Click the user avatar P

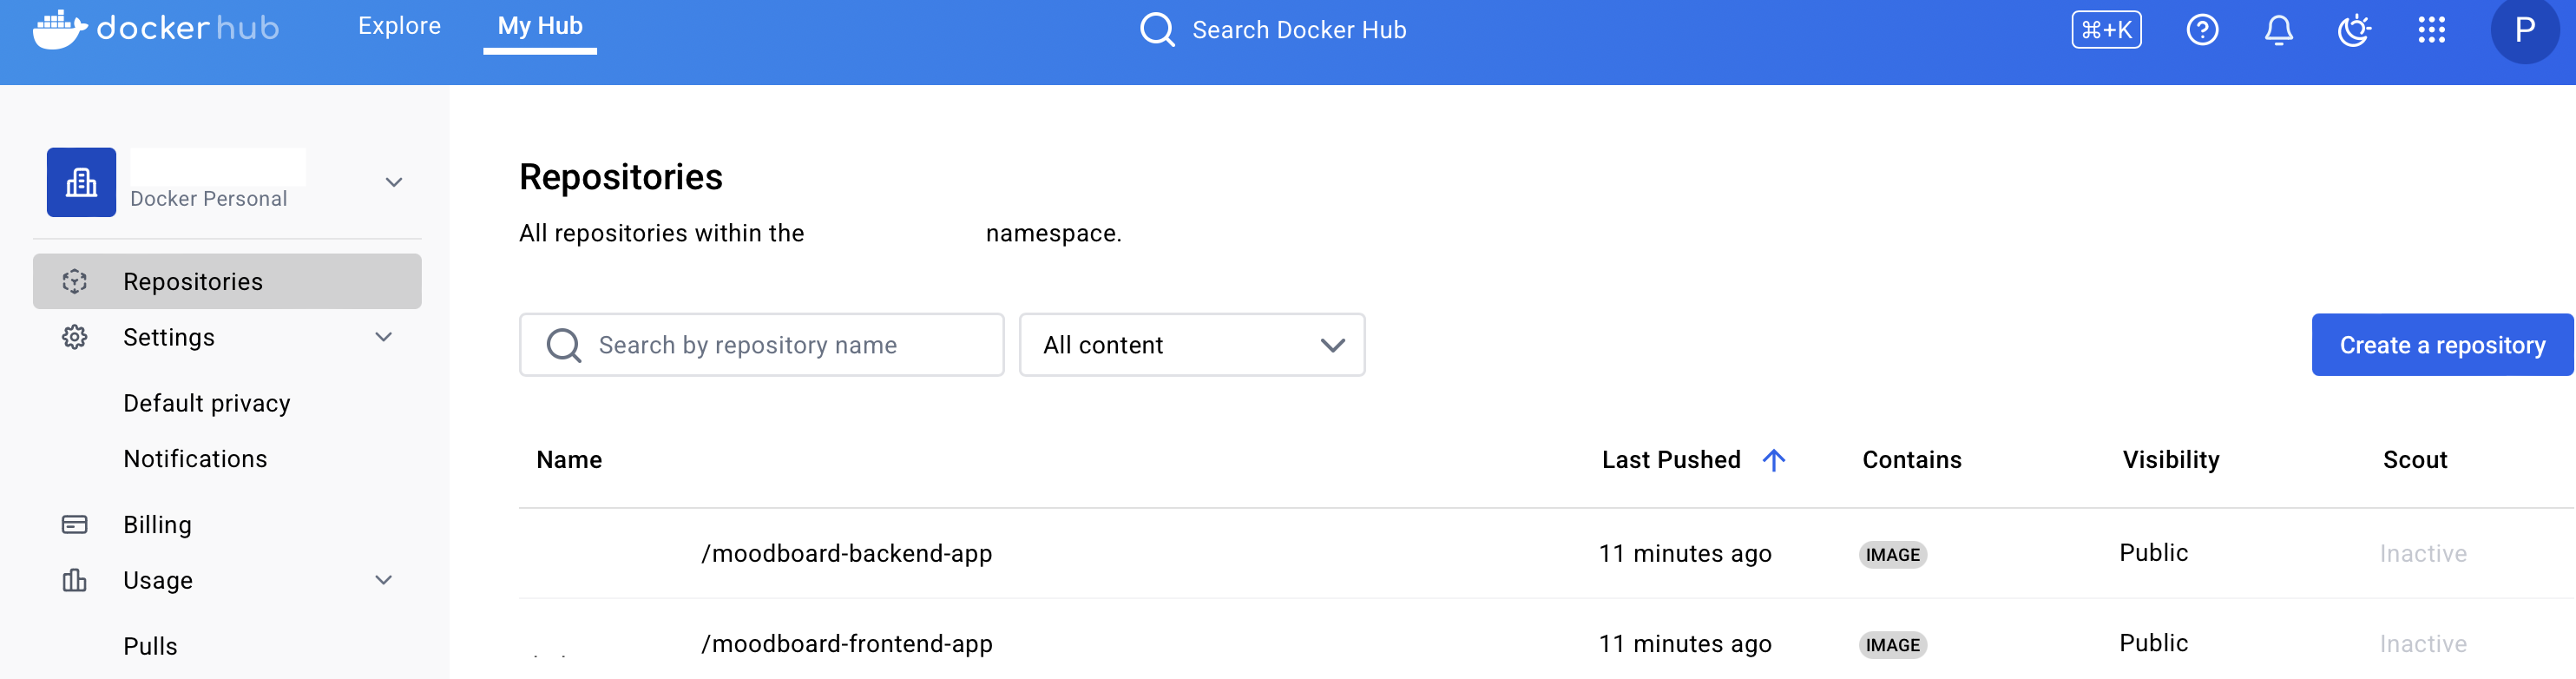point(2523,30)
